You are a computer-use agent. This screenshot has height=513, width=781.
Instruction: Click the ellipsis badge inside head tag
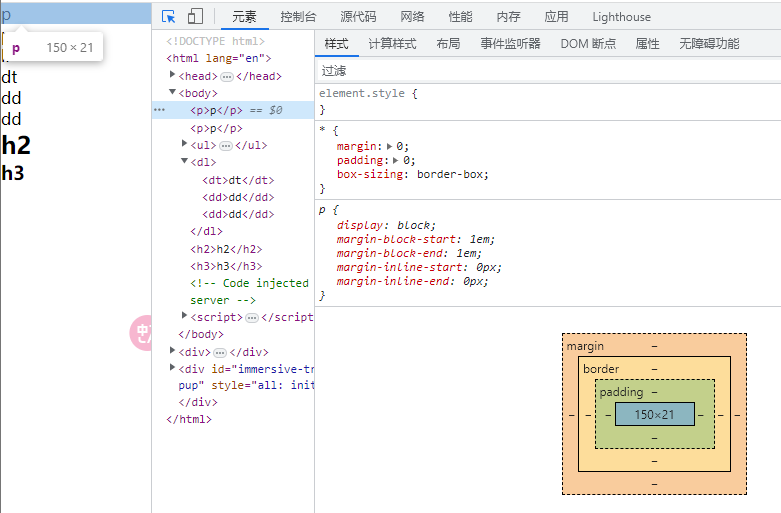227,76
